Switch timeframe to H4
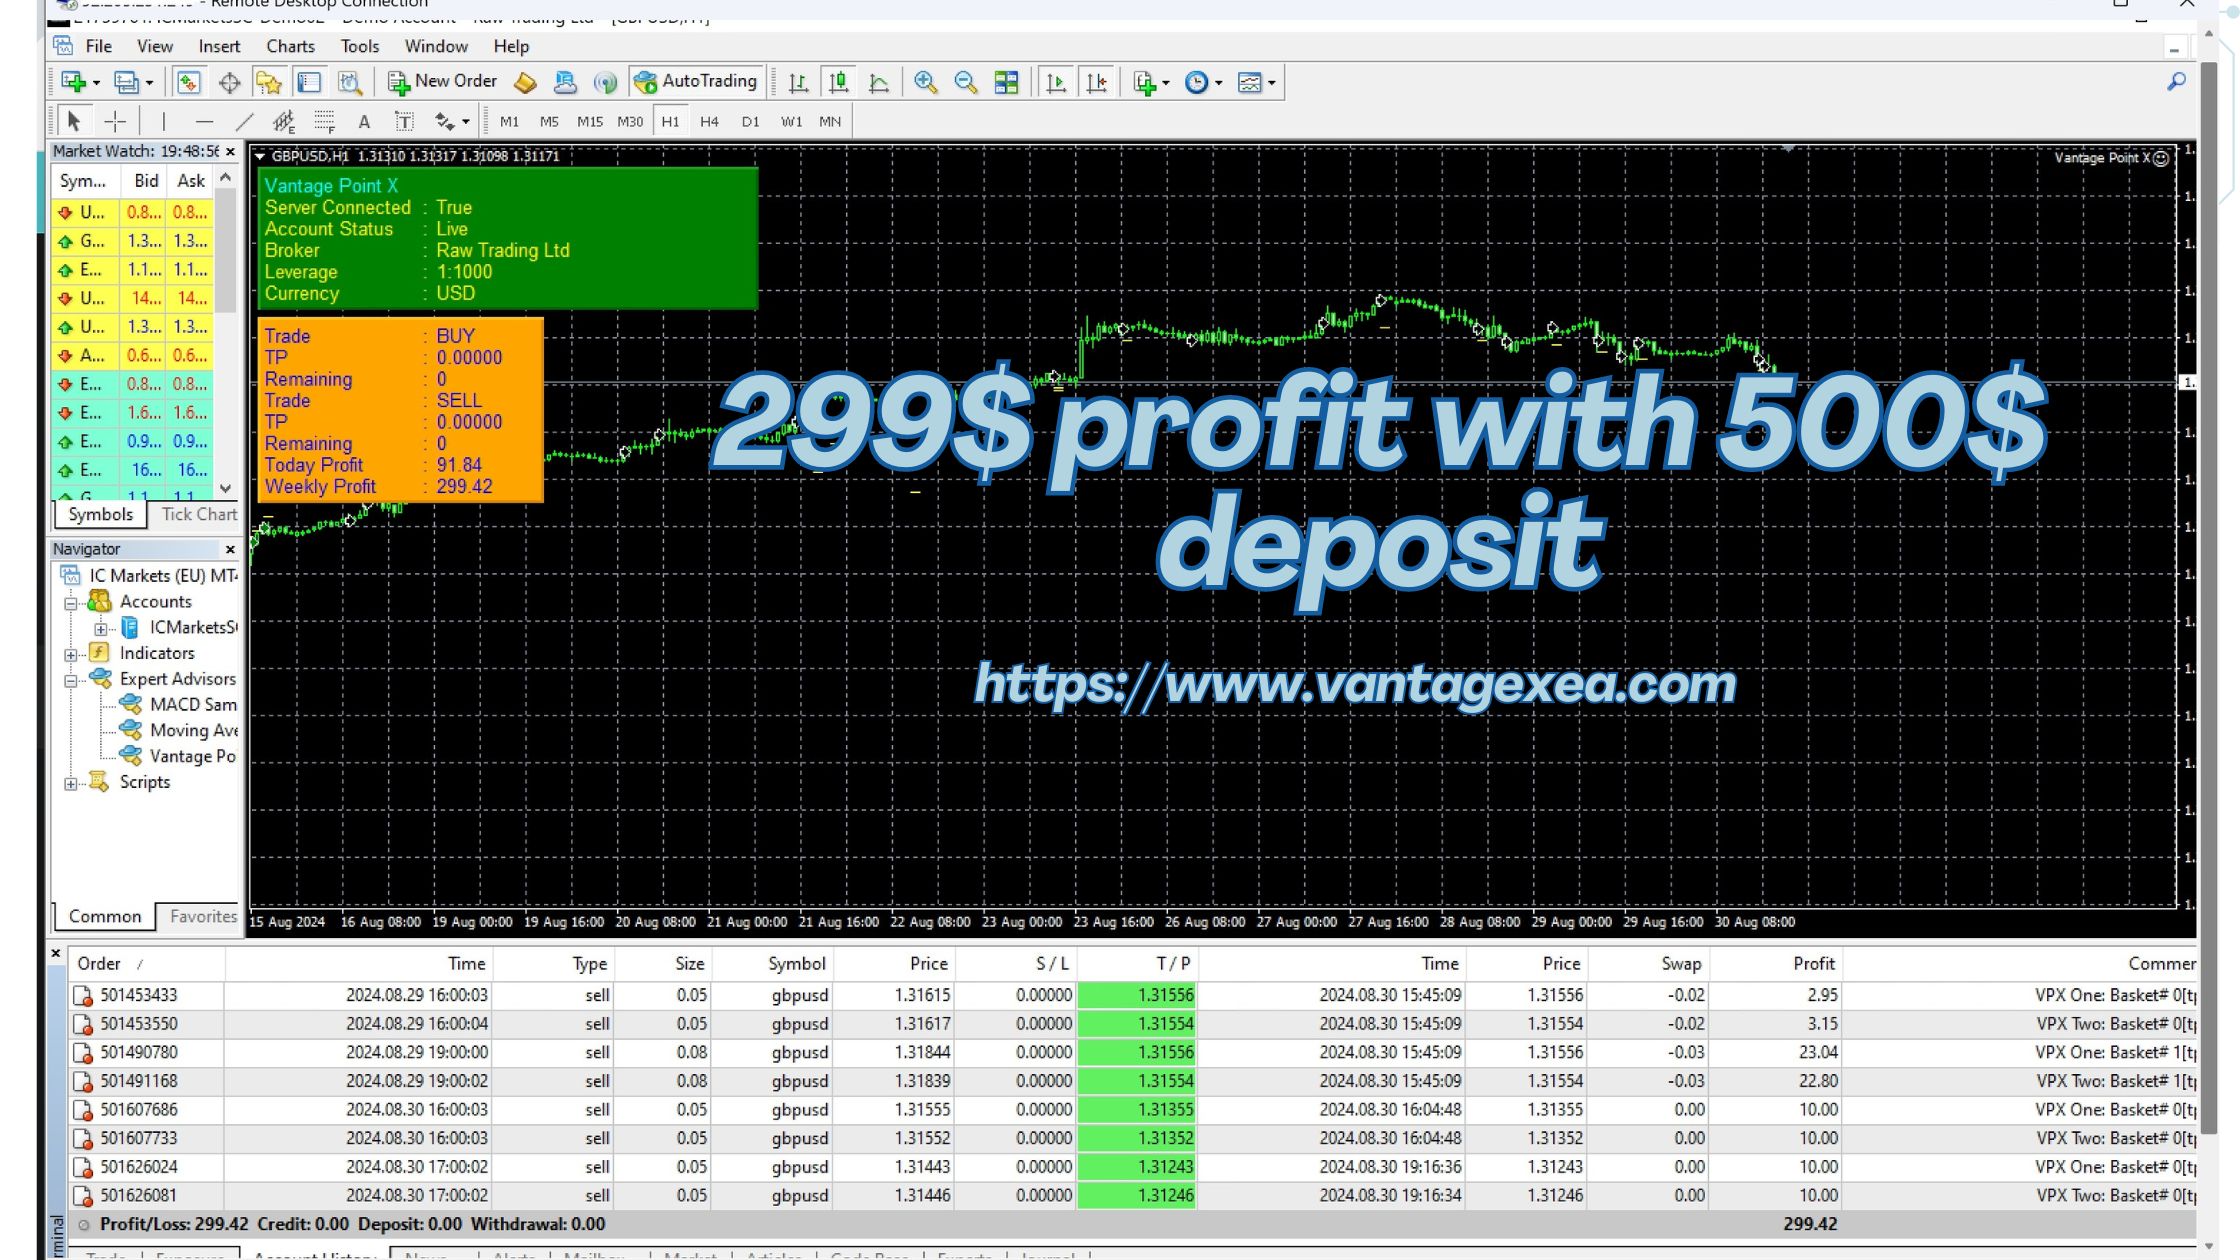Screen dimensions: 2240x1260 click(709, 121)
